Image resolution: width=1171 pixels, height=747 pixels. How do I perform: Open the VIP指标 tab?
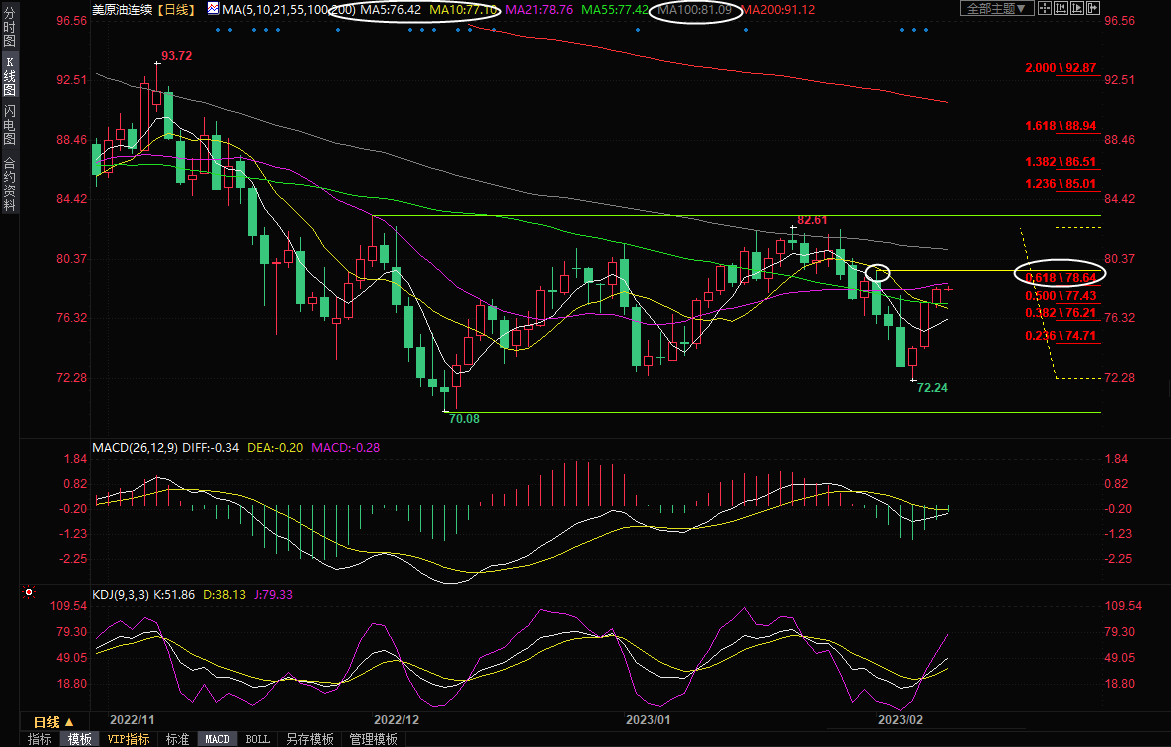click(128, 739)
